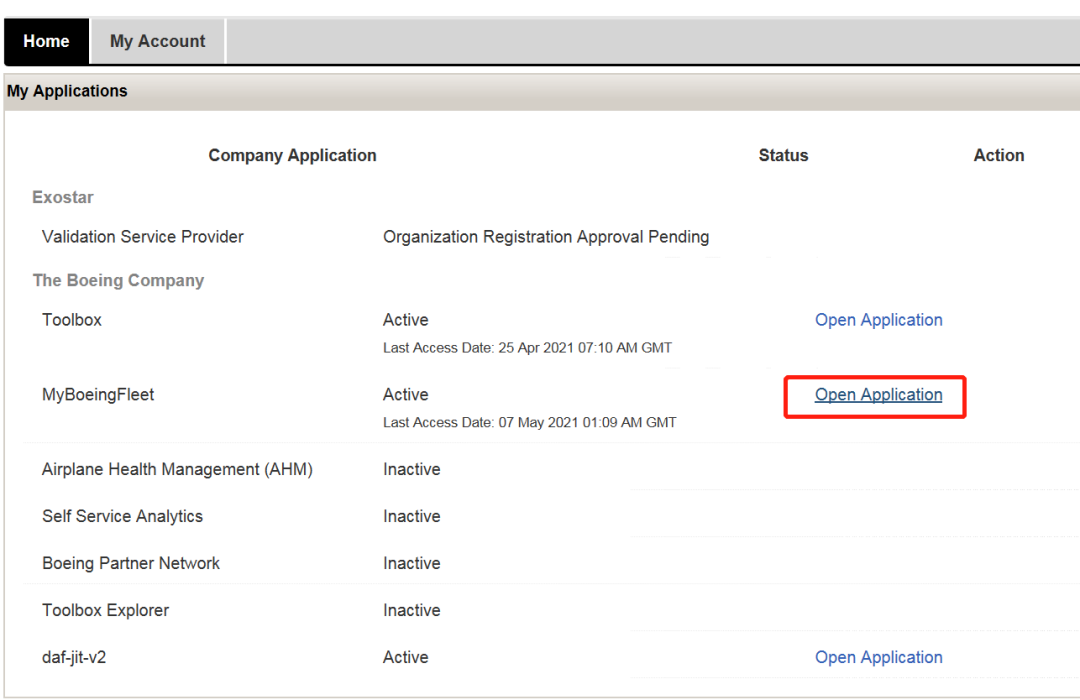This screenshot has height=700, width=1080.
Task: Open the My Account tab
Action: (x=158, y=41)
